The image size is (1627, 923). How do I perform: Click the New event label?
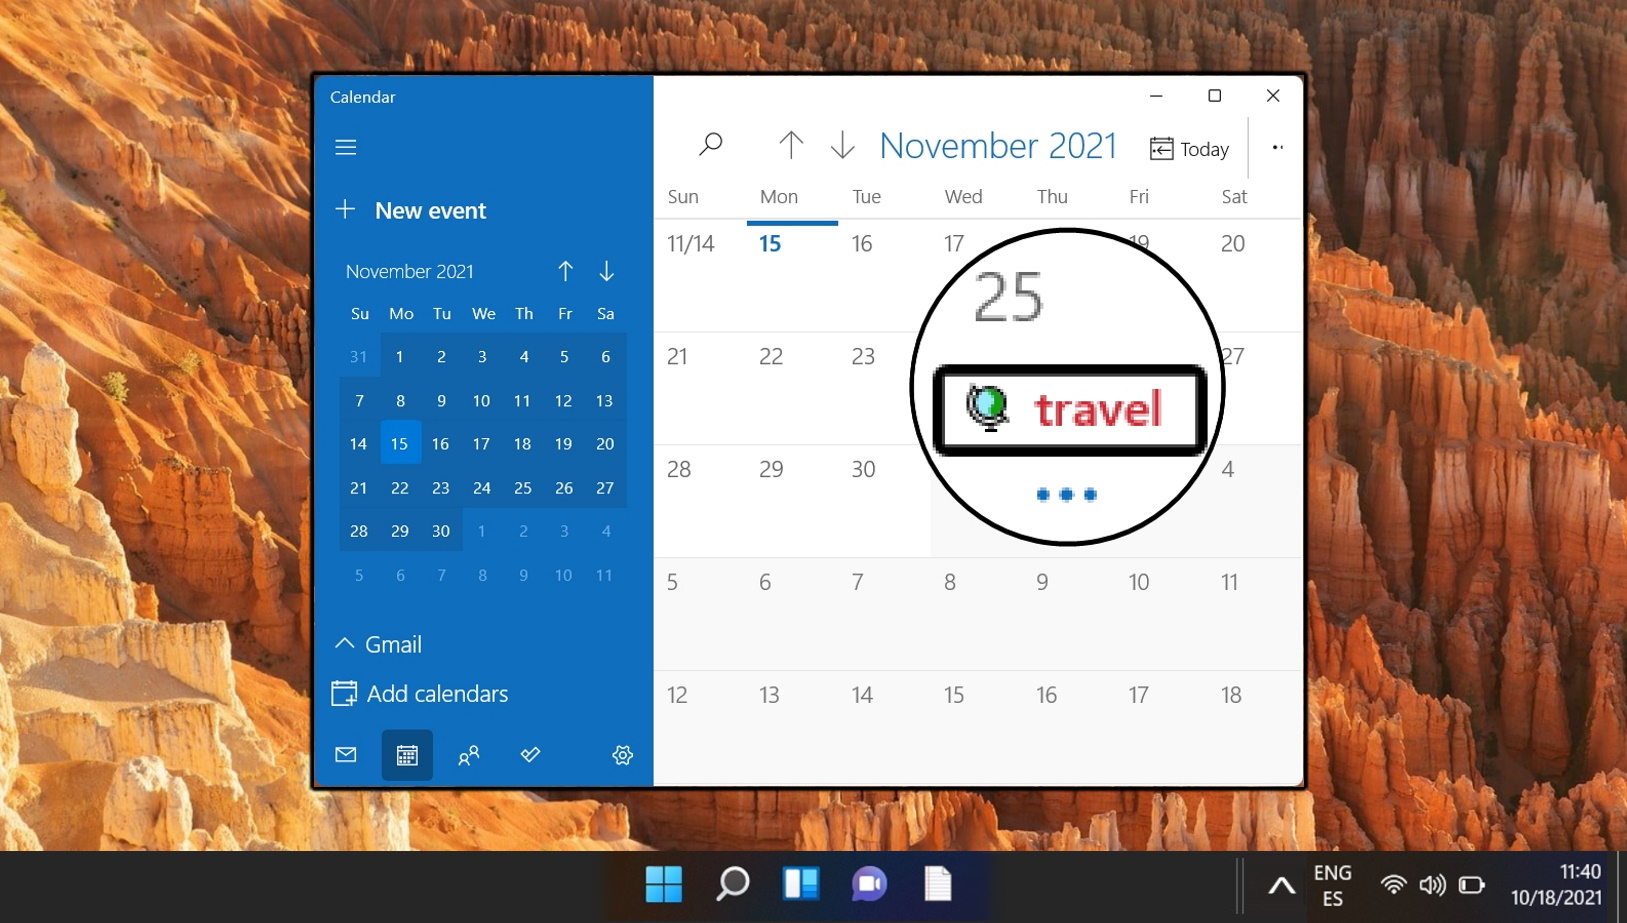pyautogui.click(x=430, y=210)
